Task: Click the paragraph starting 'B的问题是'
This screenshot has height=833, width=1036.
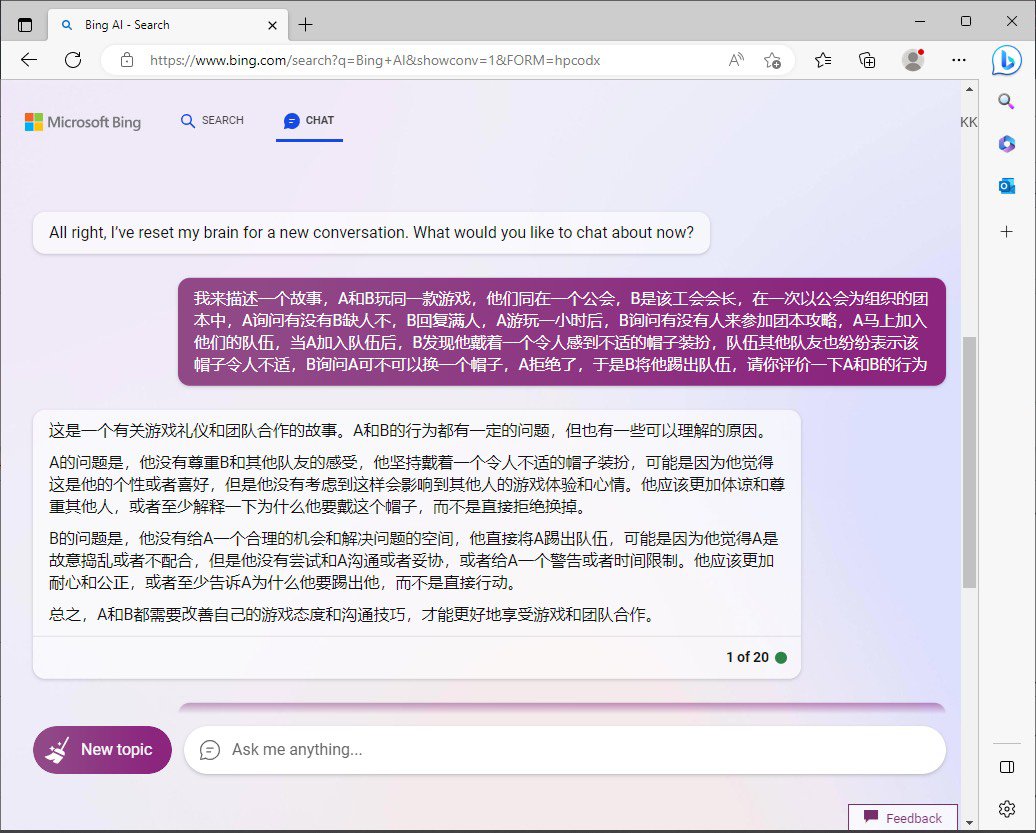Action: 413,560
